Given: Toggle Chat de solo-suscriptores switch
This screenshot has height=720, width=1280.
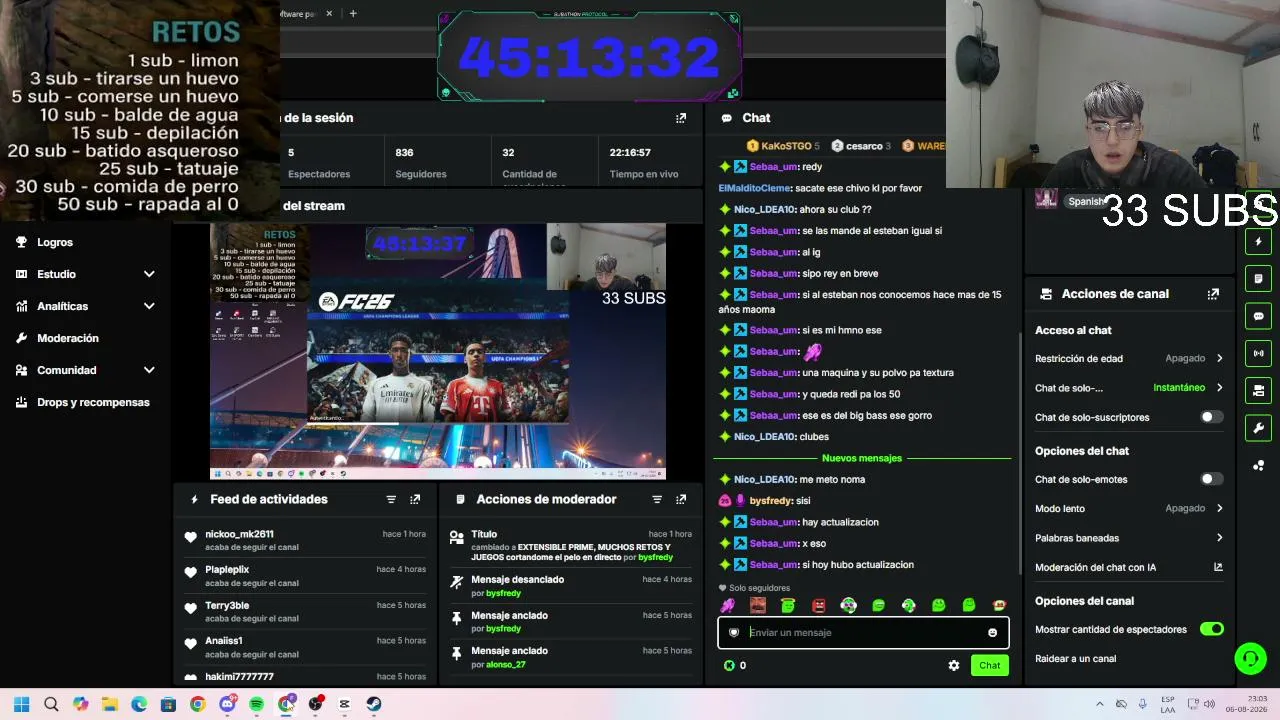Looking at the screenshot, I should point(1211,417).
